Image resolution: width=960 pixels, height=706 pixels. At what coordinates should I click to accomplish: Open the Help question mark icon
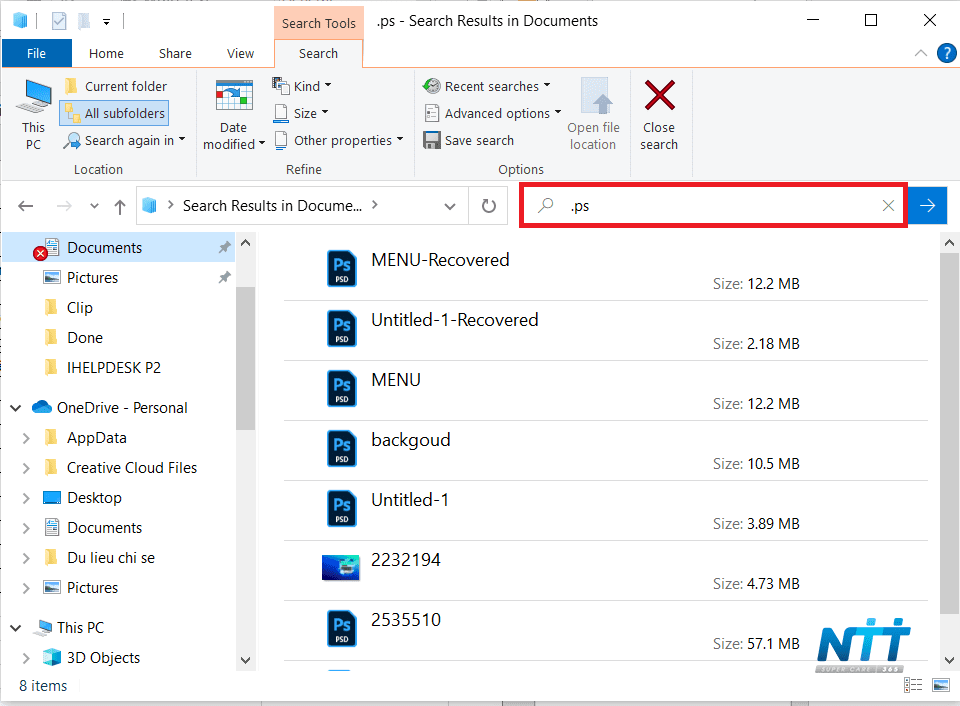click(947, 53)
